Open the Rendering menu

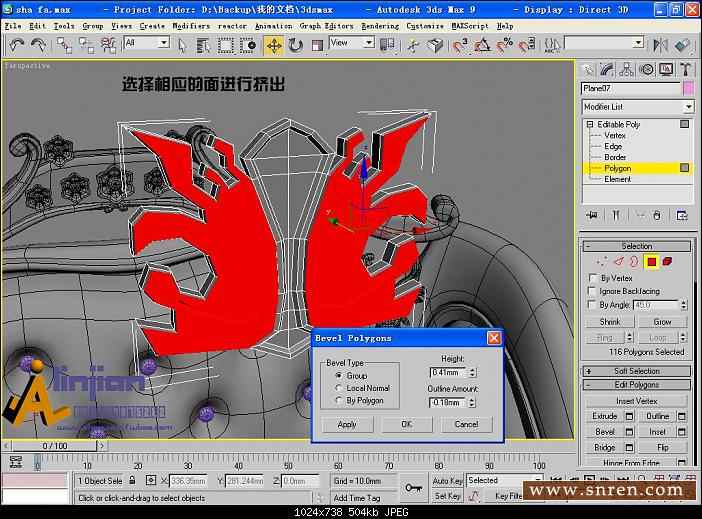(x=380, y=26)
